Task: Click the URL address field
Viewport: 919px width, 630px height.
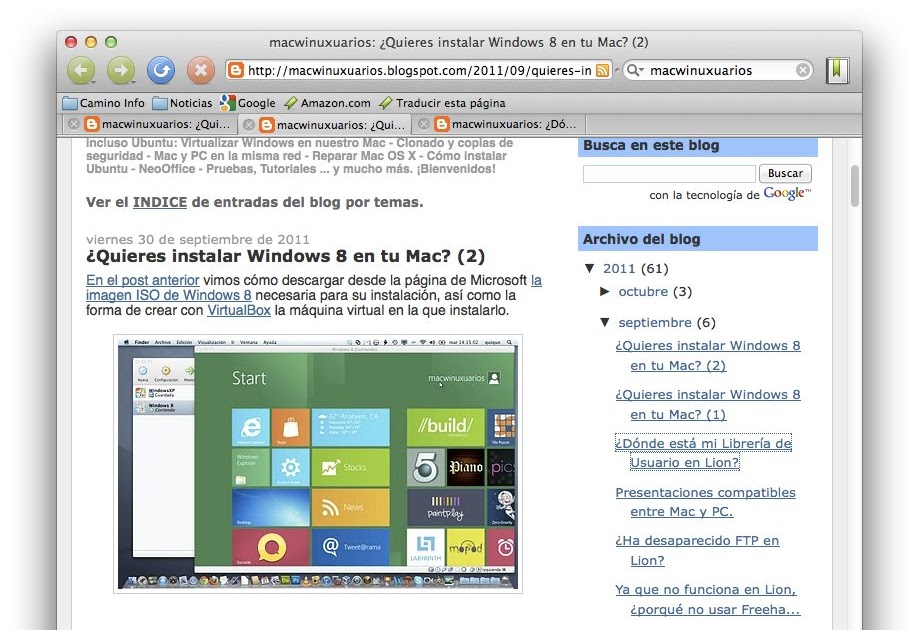Action: (x=419, y=71)
